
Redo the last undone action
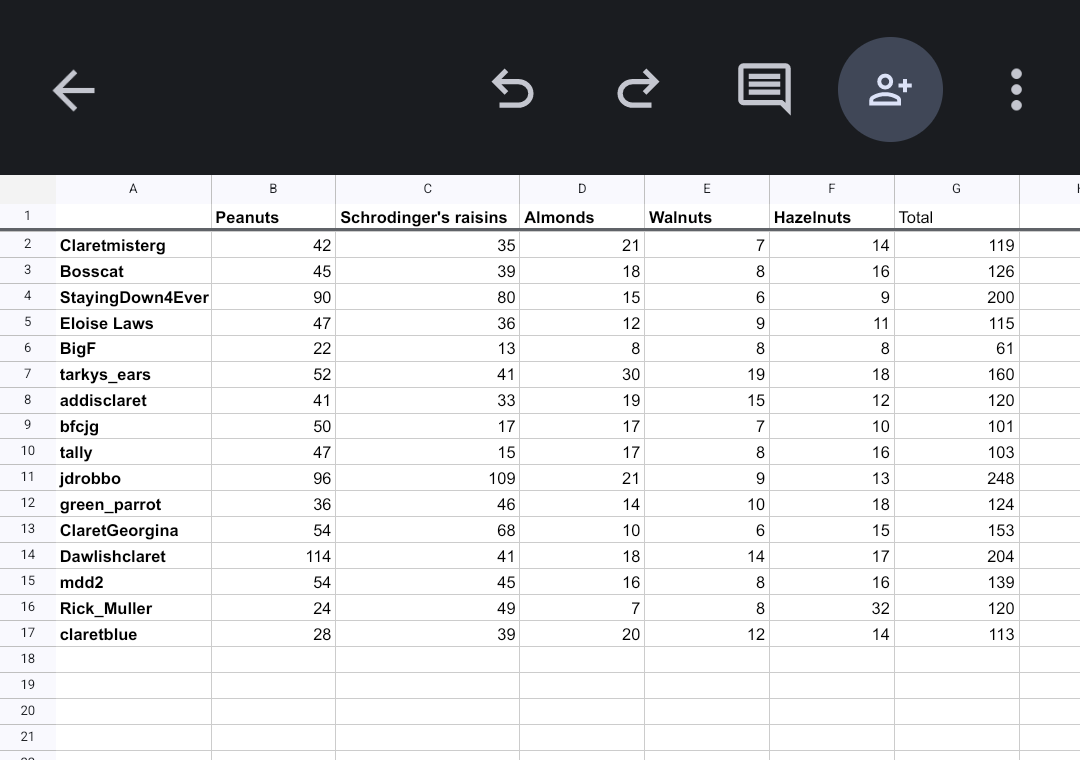click(x=638, y=90)
